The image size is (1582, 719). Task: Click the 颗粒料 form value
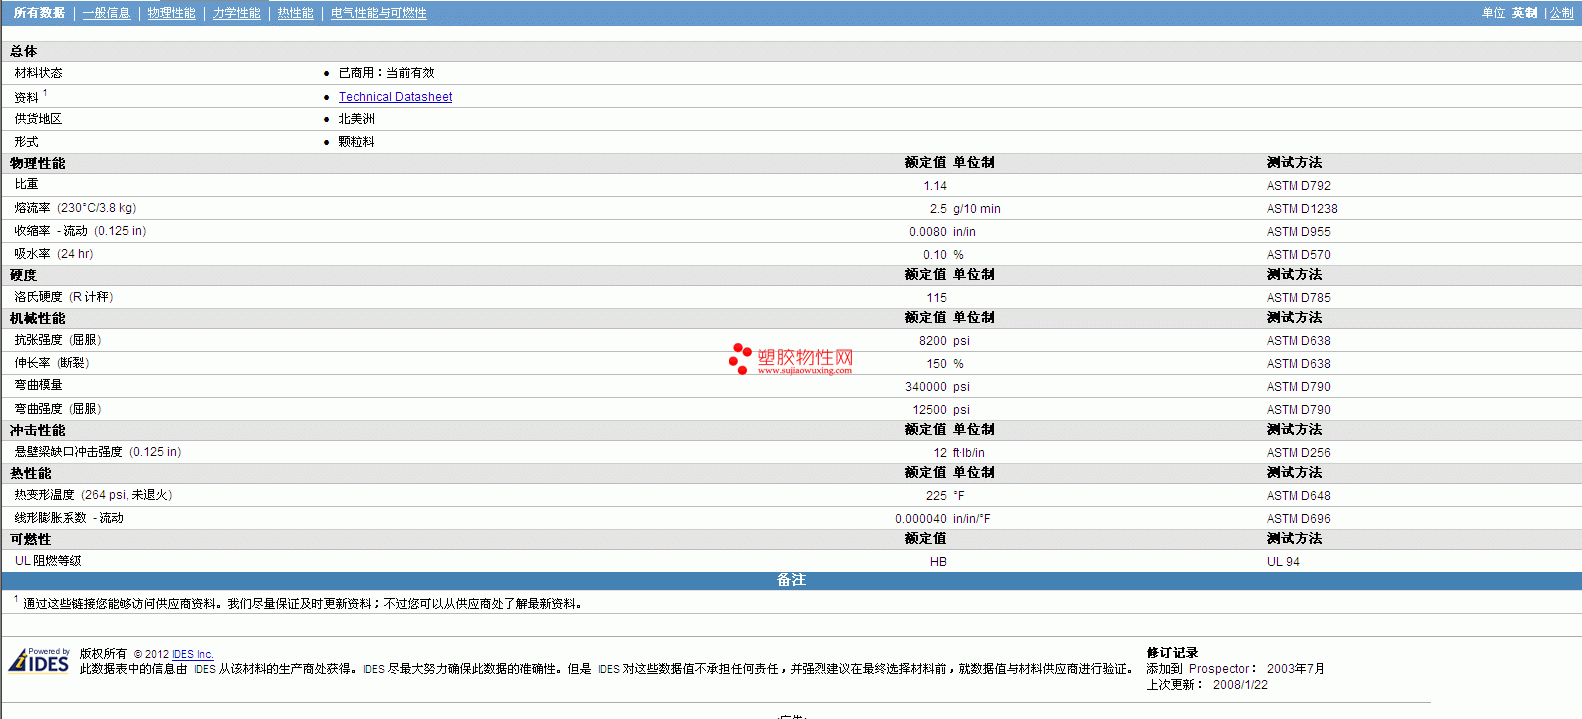click(356, 142)
